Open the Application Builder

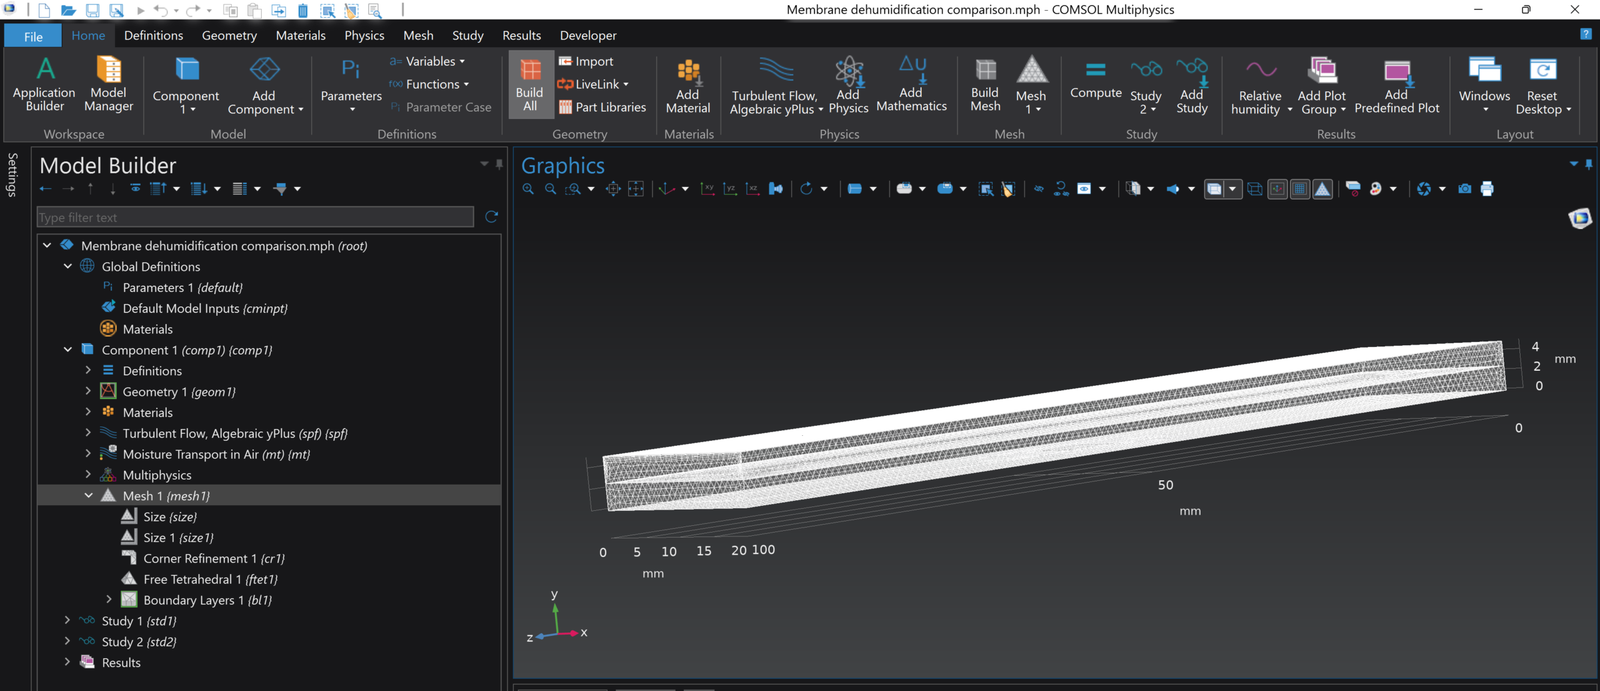pos(44,84)
